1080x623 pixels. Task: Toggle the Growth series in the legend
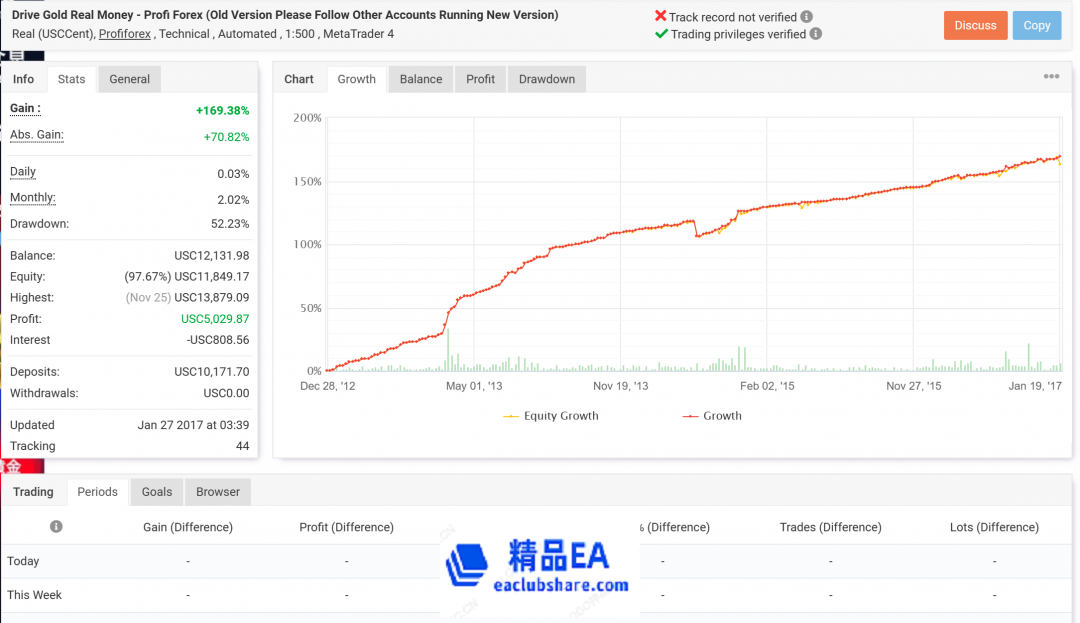click(x=710, y=415)
